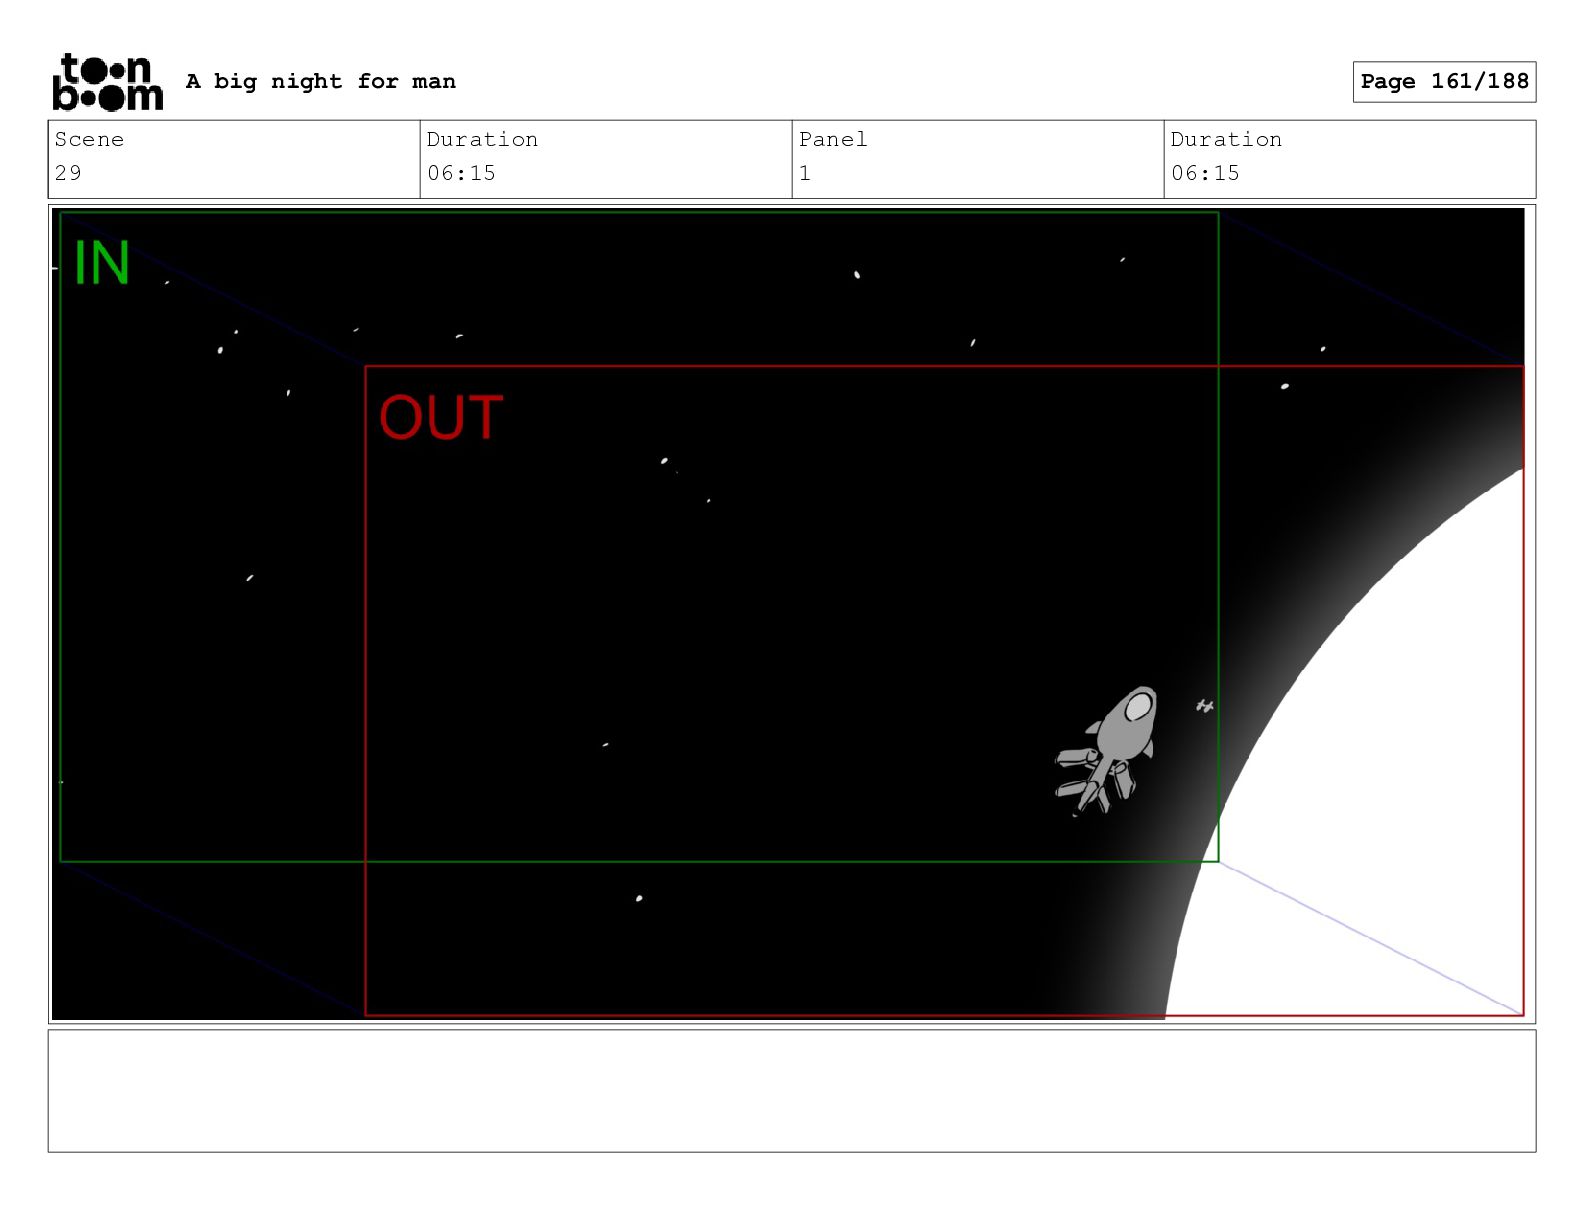Click the title 'A big night for man'
The width and height of the screenshot is (1584, 1224).
pyautogui.click(x=320, y=81)
